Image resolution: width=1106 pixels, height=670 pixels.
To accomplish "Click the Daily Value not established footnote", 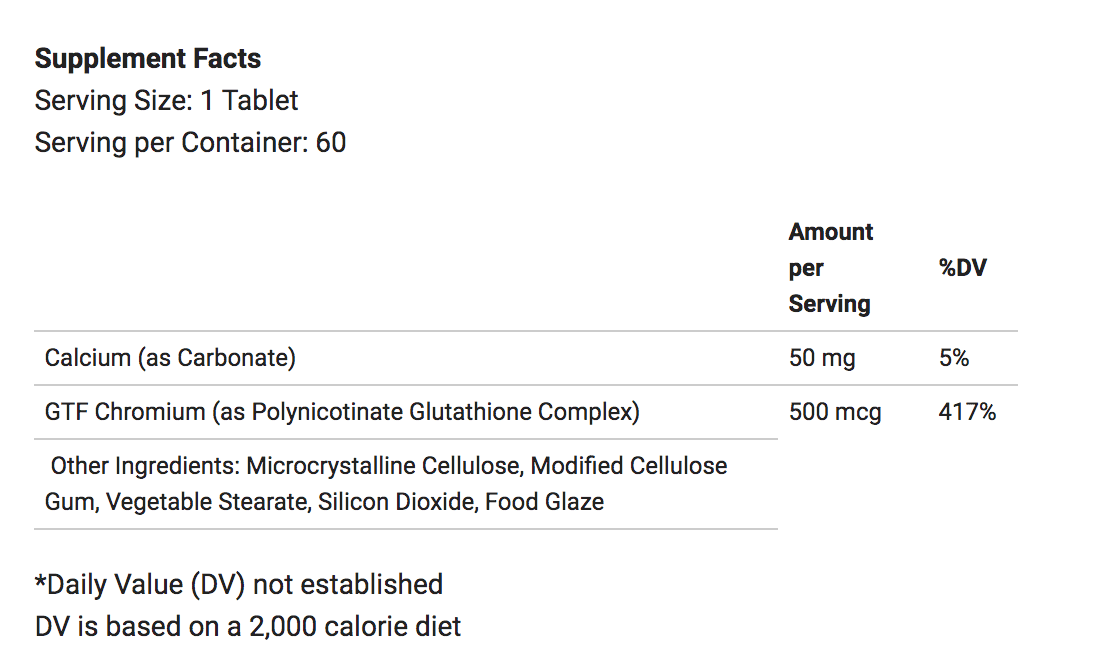I will click(239, 585).
